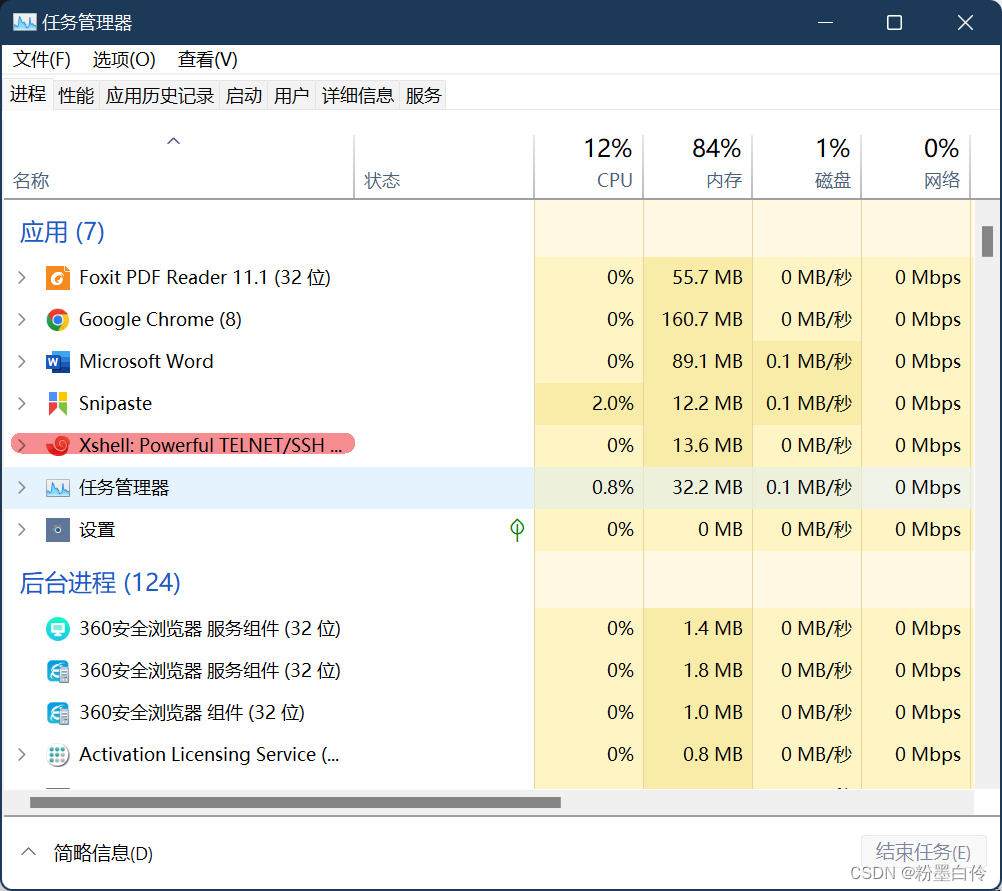Select Google Chrome (8) row name
Viewport: 1002px width, 891px height.
pos(160,320)
